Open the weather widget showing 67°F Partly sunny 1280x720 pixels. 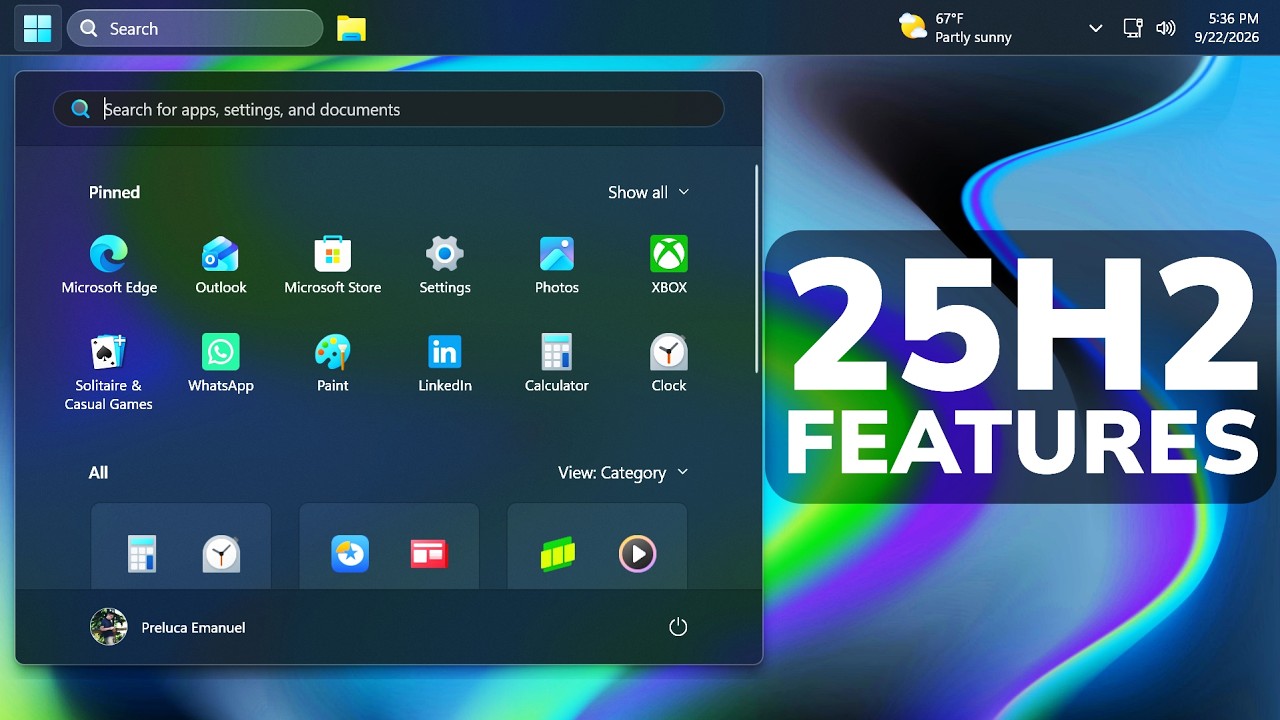point(956,28)
